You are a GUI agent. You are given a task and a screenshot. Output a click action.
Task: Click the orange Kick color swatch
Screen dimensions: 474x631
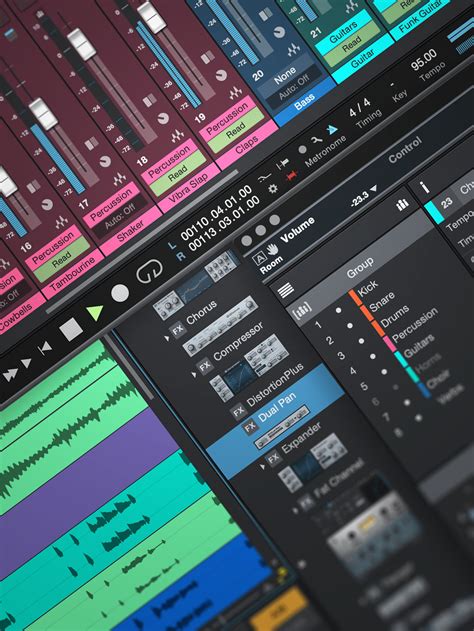(x=354, y=298)
